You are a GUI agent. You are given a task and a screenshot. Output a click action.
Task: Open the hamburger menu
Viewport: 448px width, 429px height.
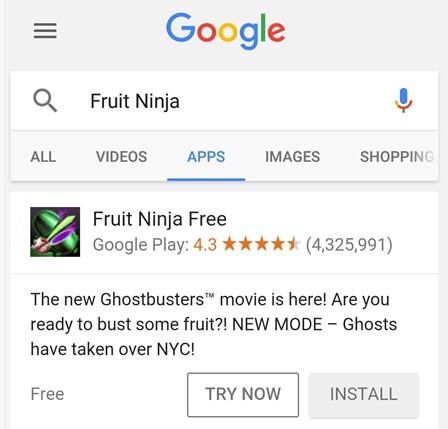pyautogui.click(x=45, y=31)
